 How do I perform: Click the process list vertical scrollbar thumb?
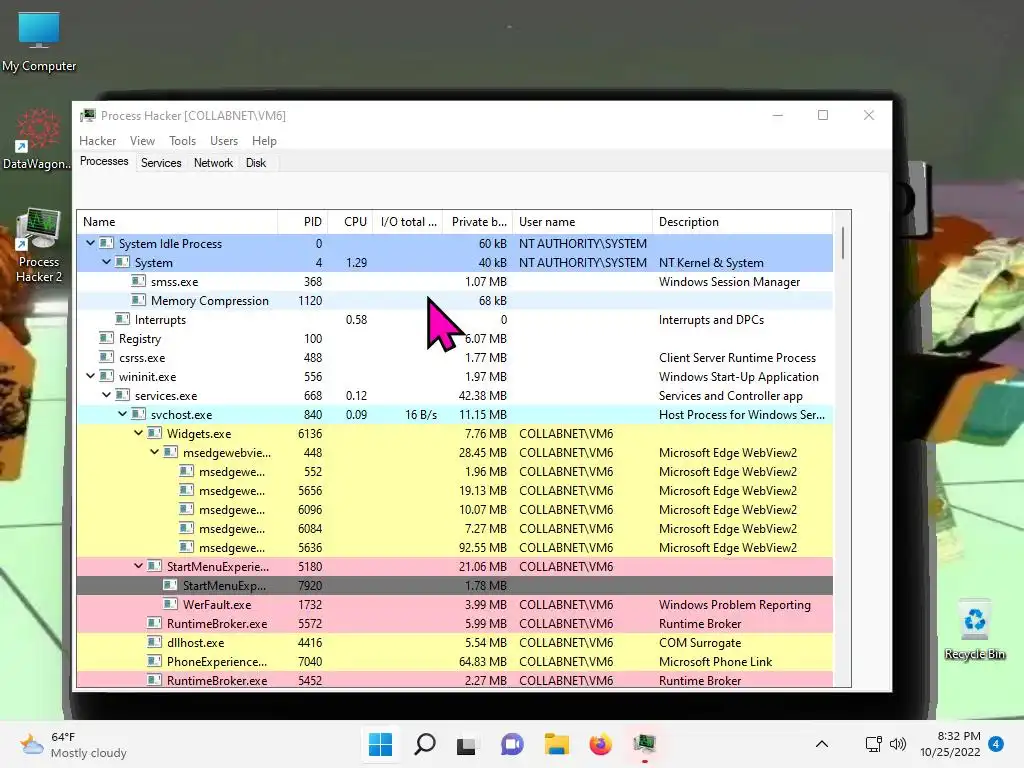(x=842, y=242)
